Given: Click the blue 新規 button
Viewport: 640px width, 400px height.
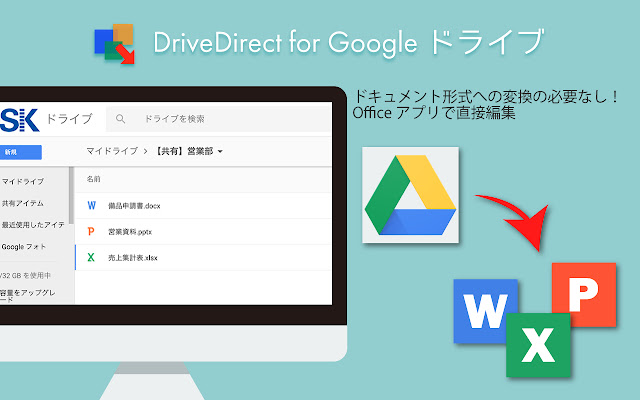Looking at the screenshot, I should 20,152.
